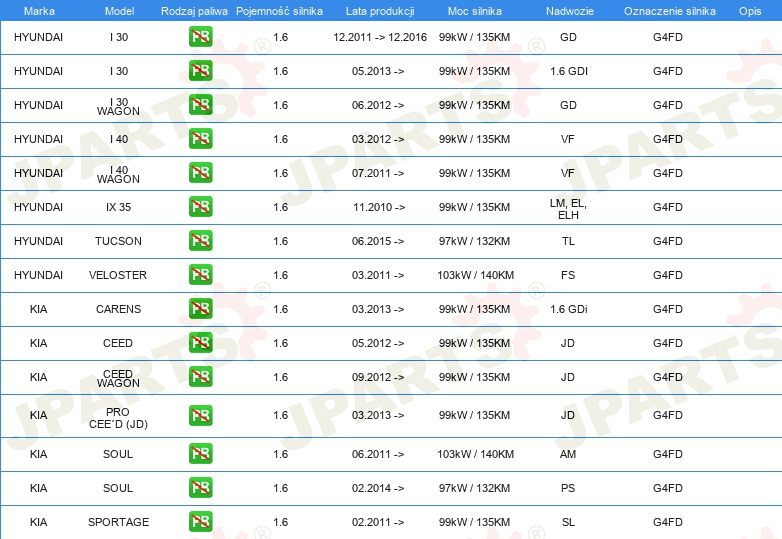Image resolution: width=782 pixels, height=539 pixels.
Task: Click the fuel icon in the PRO CEE'D (JD) row
Action: click(200, 415)
